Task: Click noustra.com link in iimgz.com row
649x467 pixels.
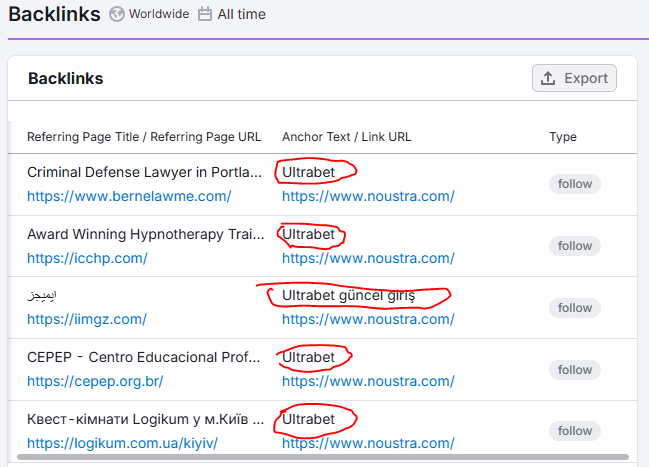Action: (x=368, y=319)
